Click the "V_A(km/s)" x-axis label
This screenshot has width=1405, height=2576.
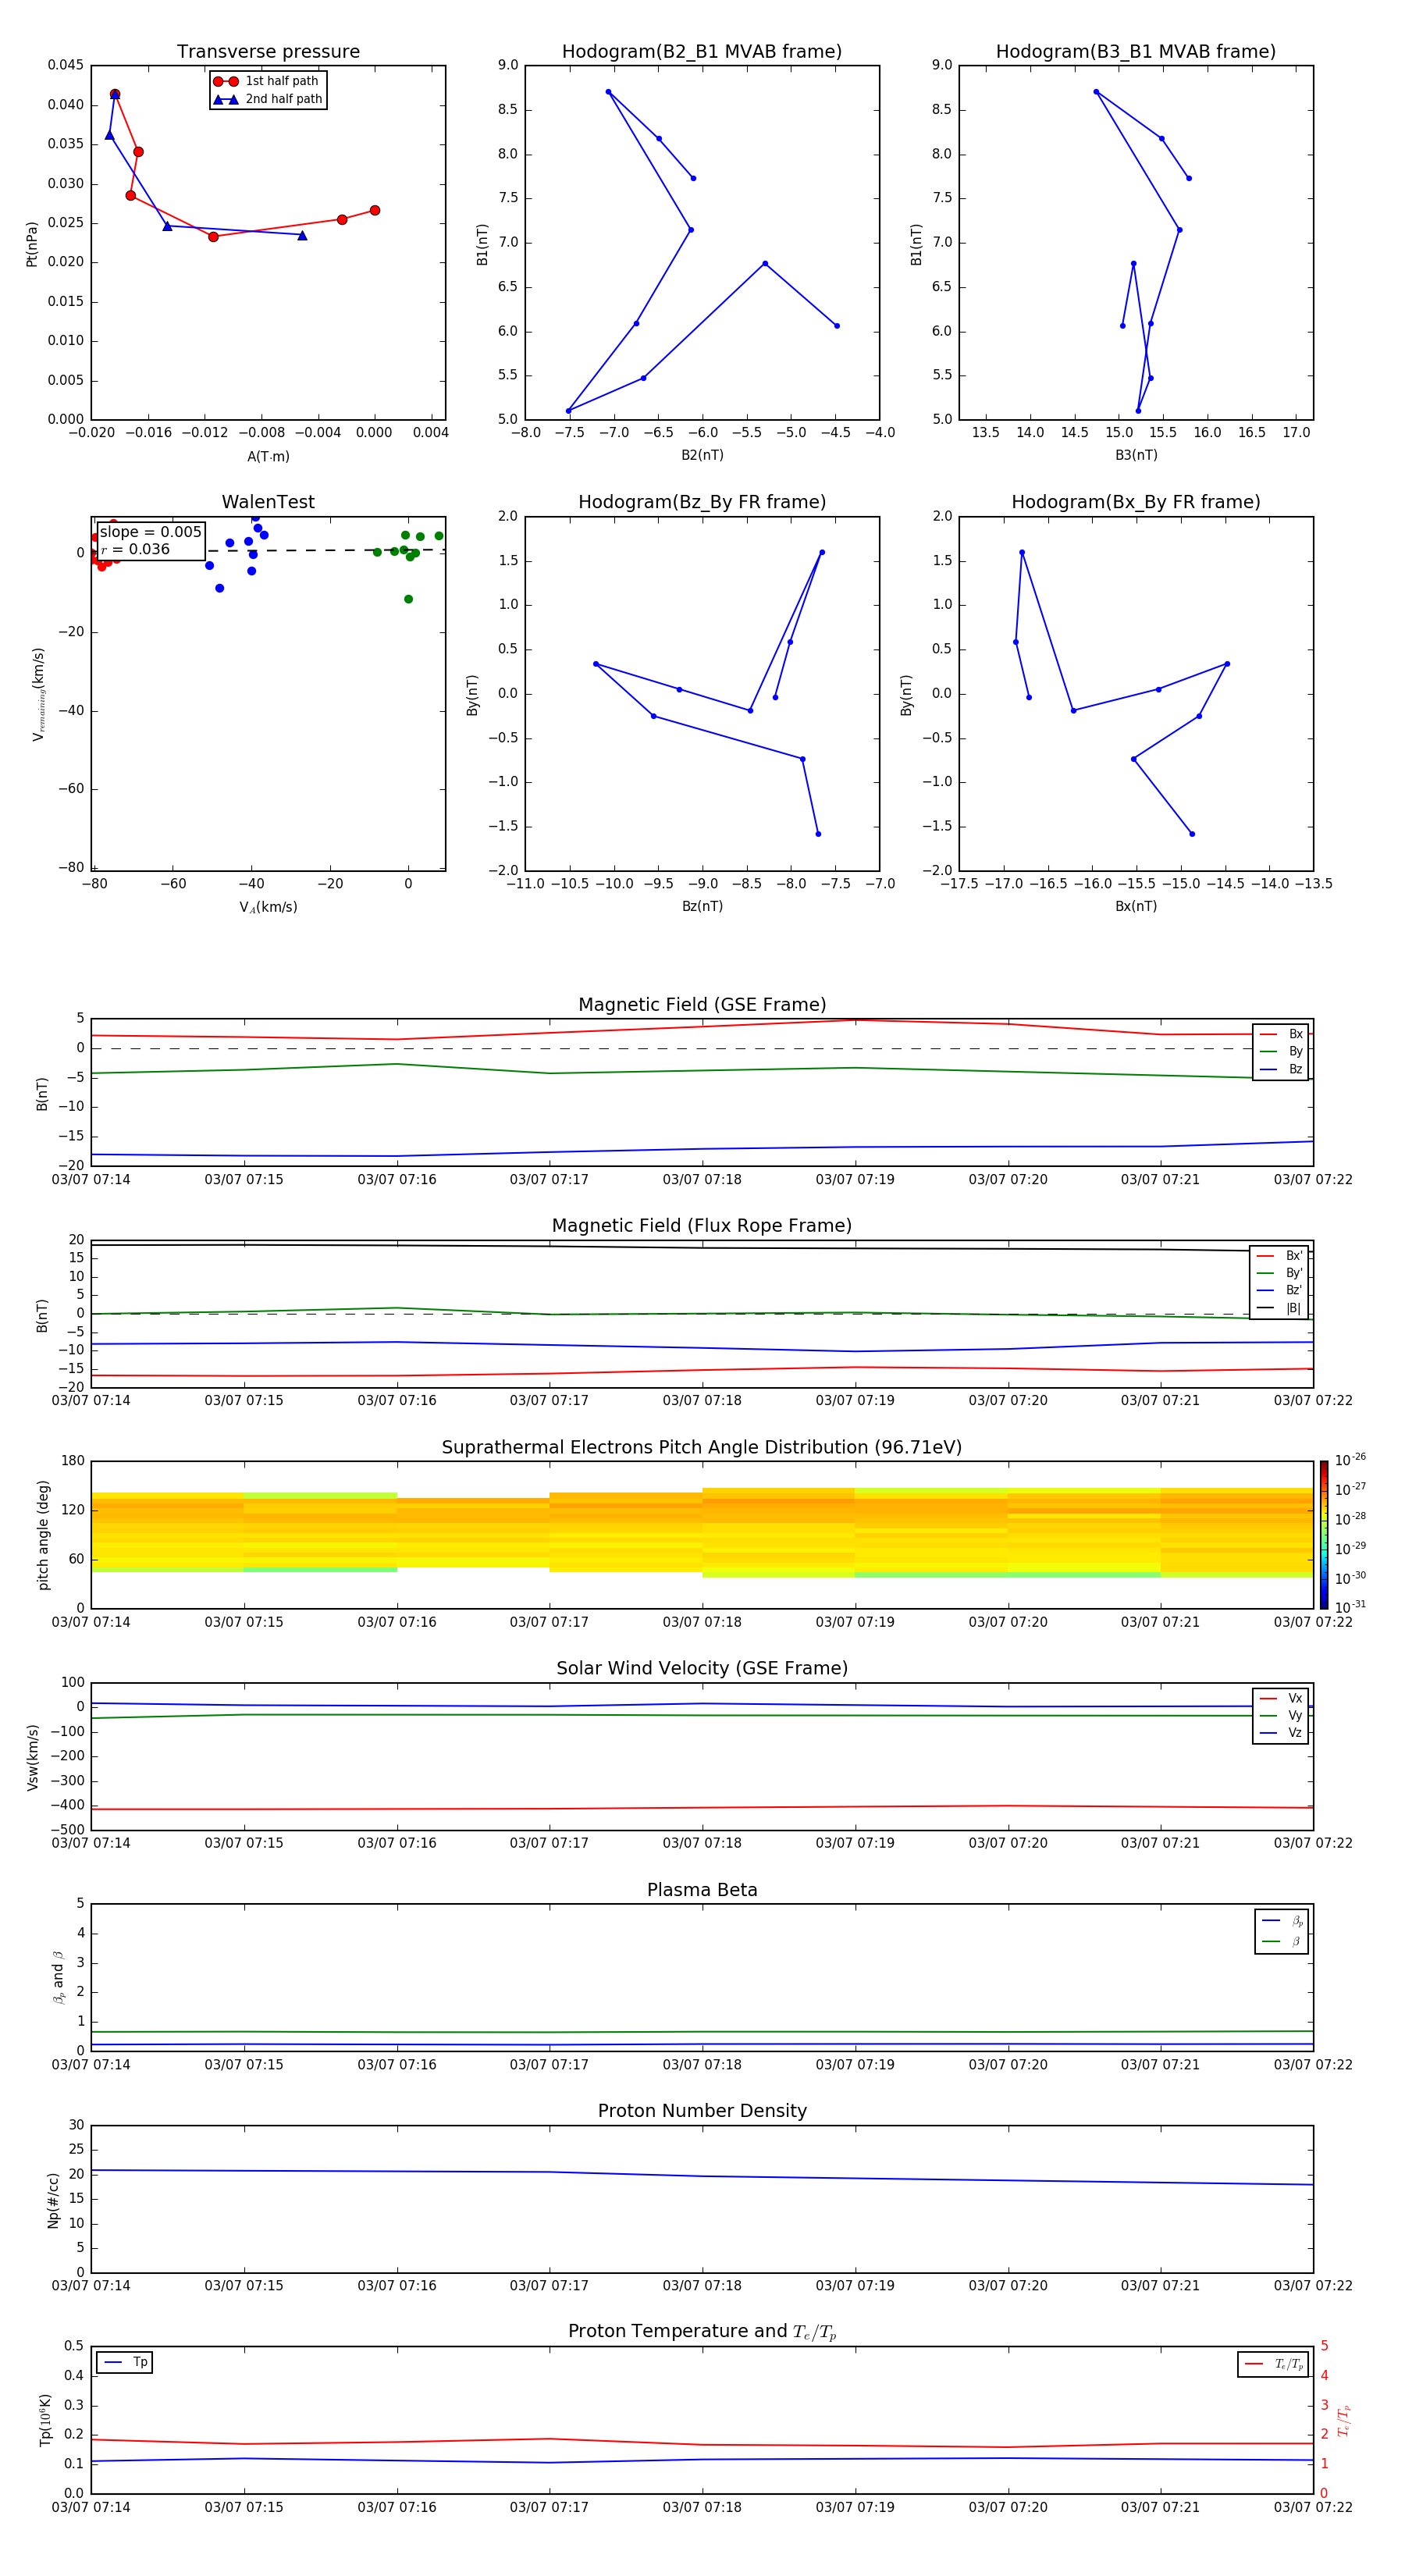[x=268, y=907]
